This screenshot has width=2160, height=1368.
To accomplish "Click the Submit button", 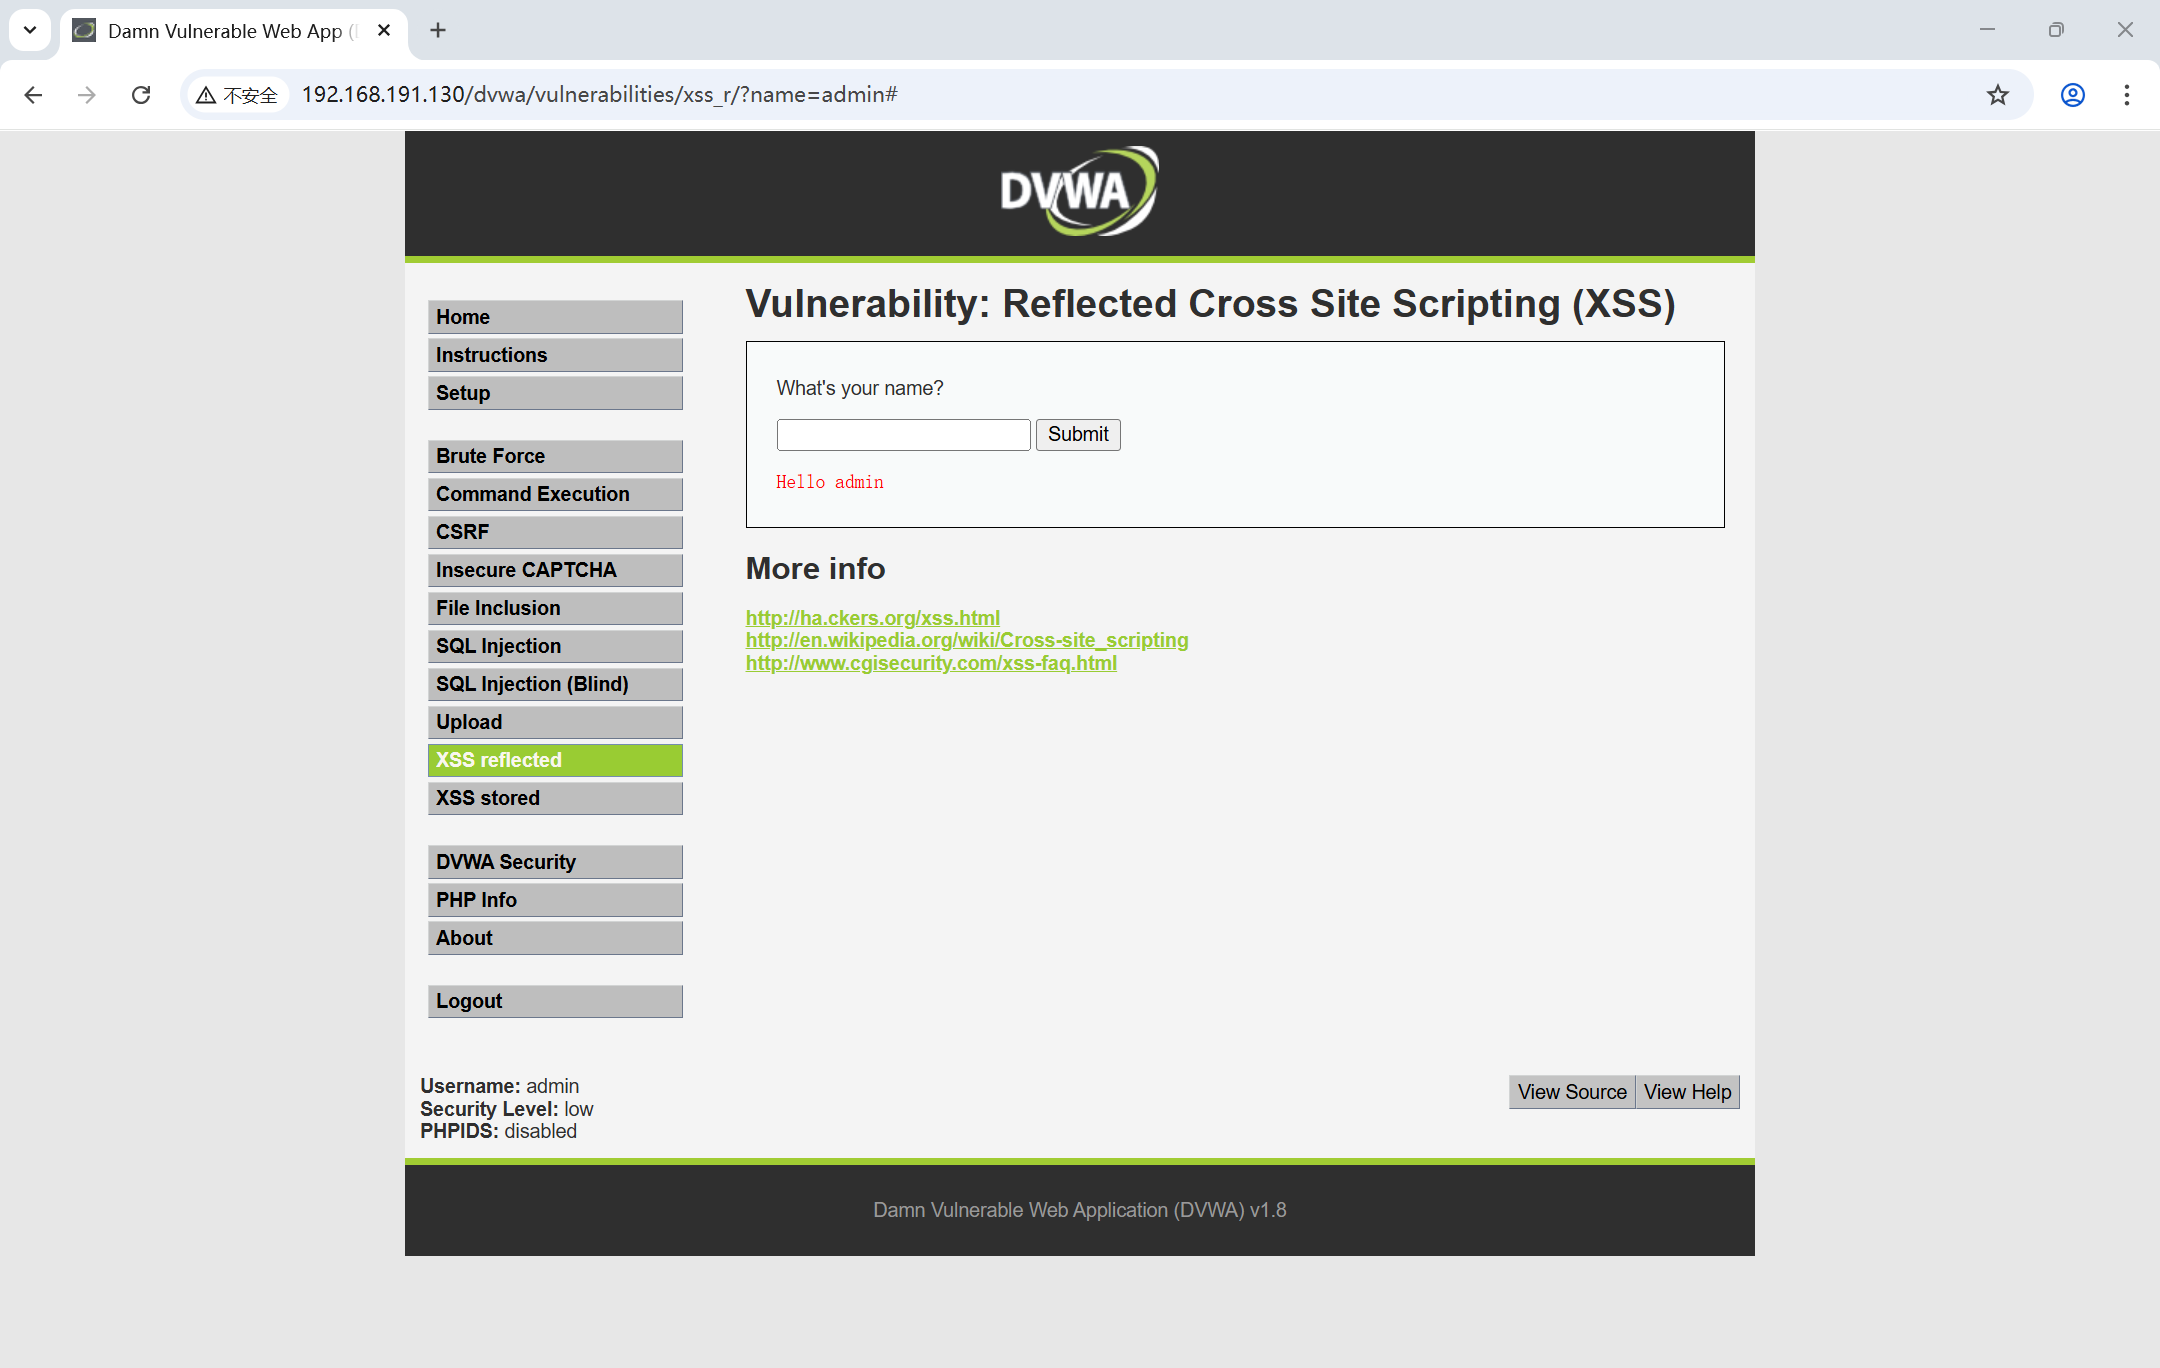I will (1078, 435).
